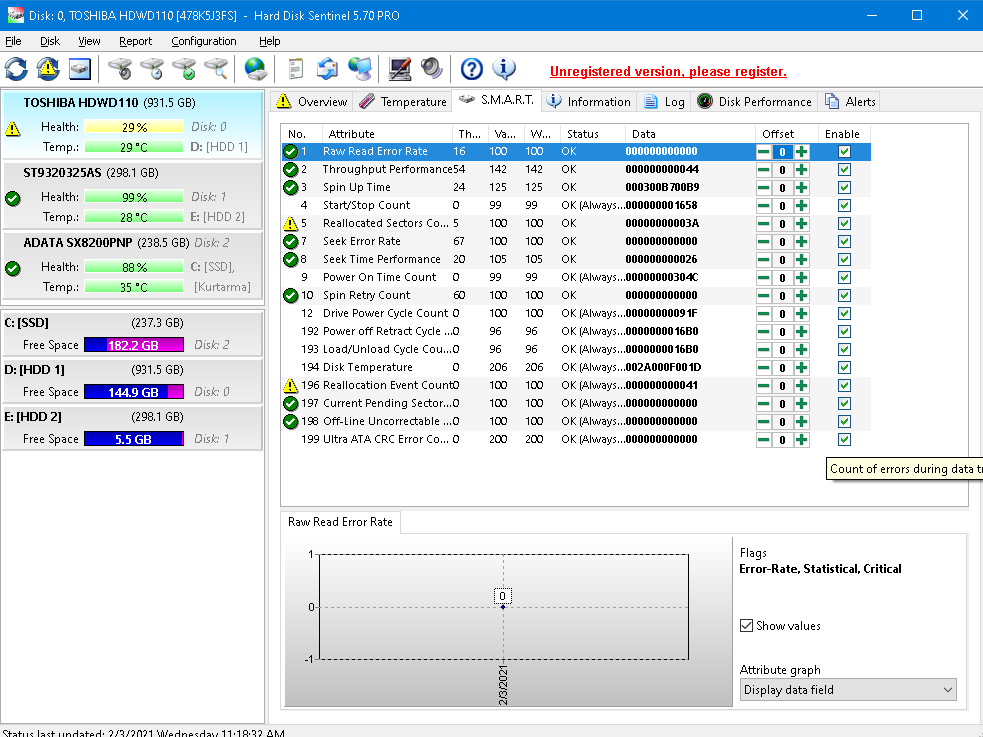Screen dimensions: 983x737
Task: Open the Report menu
Action: pyautogui.click(x=135, y=41)
